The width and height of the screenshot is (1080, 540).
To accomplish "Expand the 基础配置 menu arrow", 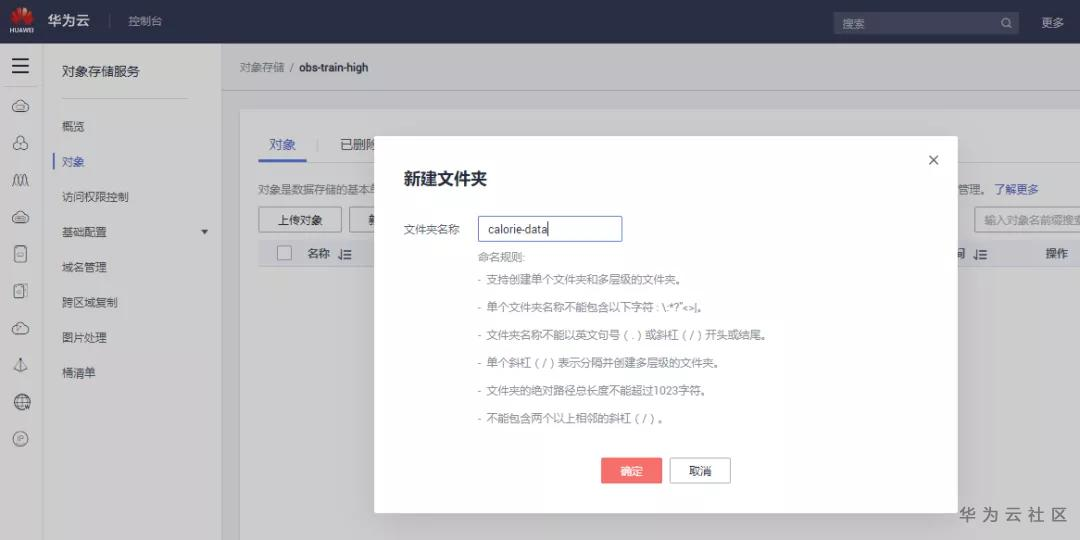I will 205,232.
